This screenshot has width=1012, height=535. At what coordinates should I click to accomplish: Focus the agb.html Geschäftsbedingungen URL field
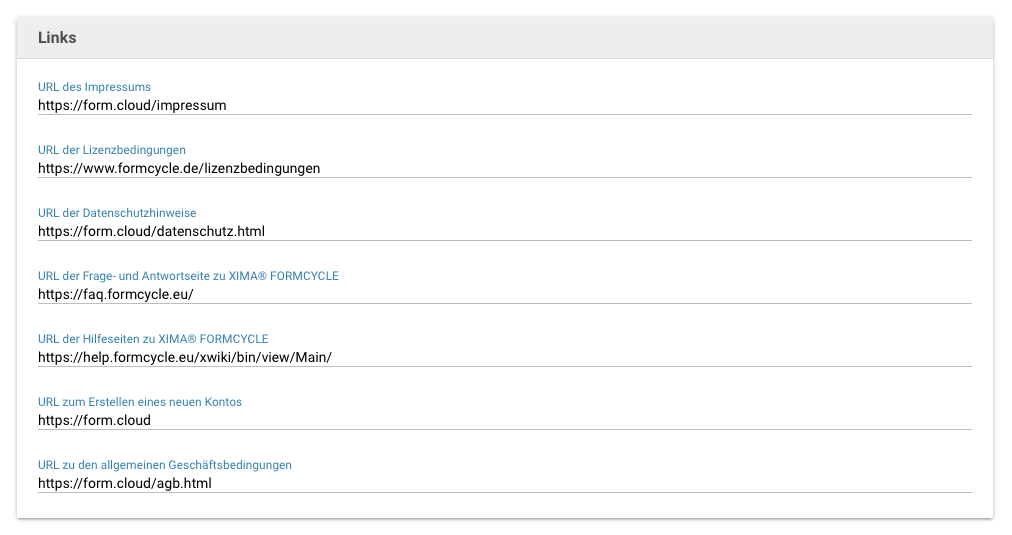click(x=504, y=483)
